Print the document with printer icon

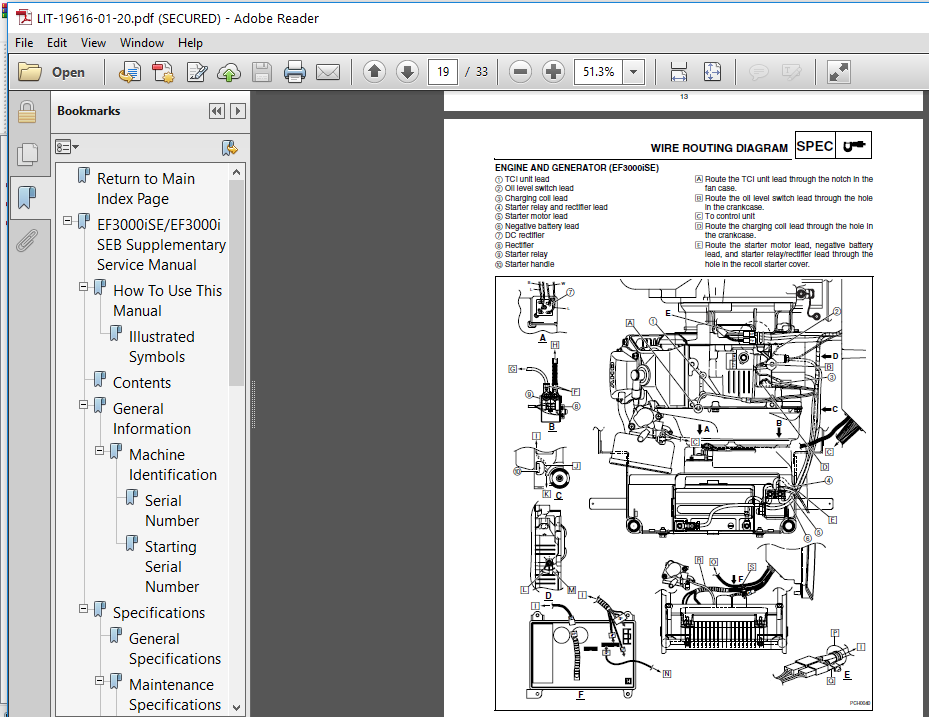coord(294,72)
